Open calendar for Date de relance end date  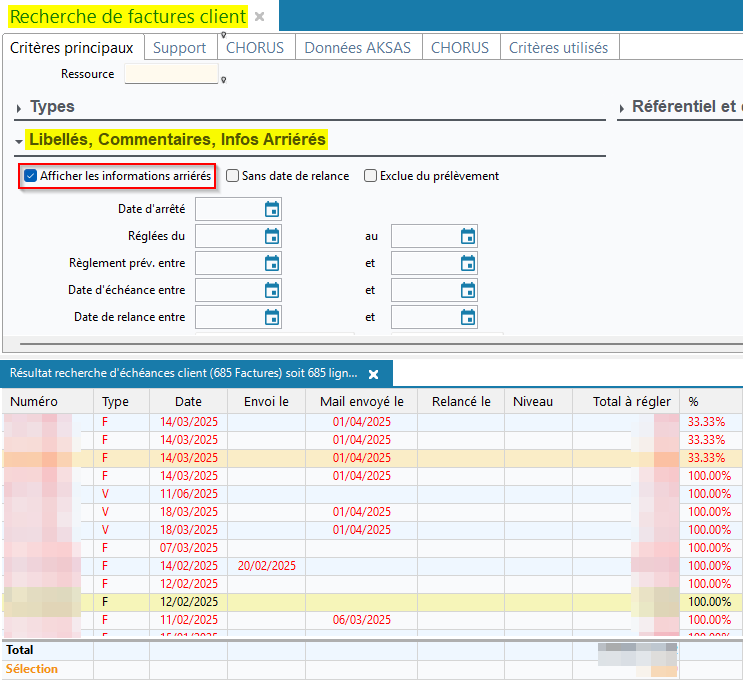(x=468, y=317)
